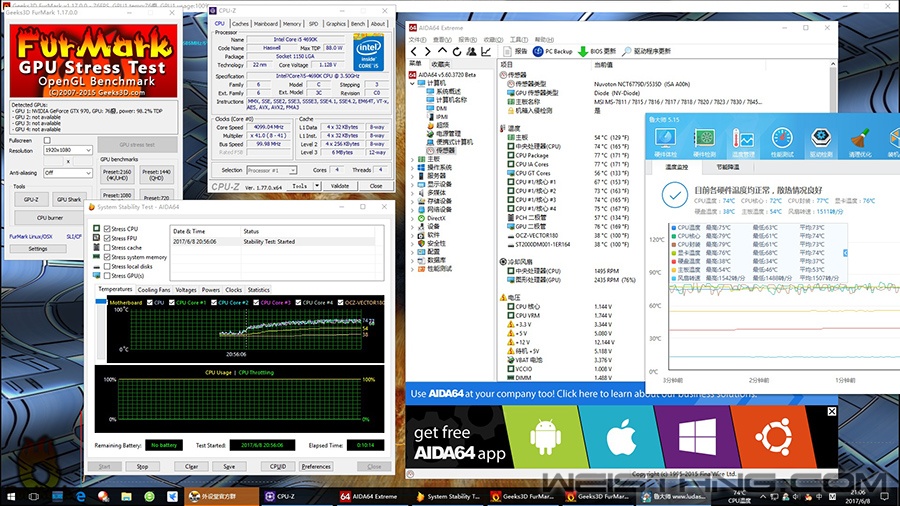Viewport: 900px width, 506px height.
Task: Click AIDA64 forward navigation arrow
Action: click(428, 52)
